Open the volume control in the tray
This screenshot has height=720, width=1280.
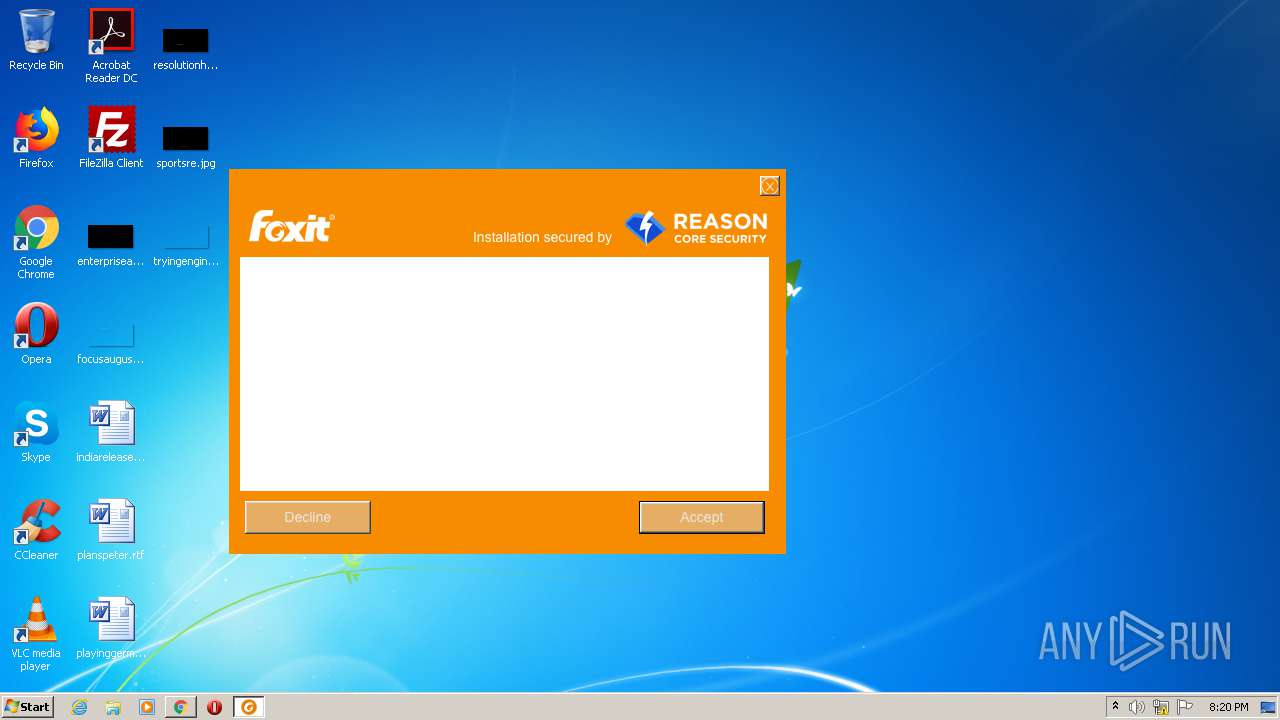(1137, 707)
